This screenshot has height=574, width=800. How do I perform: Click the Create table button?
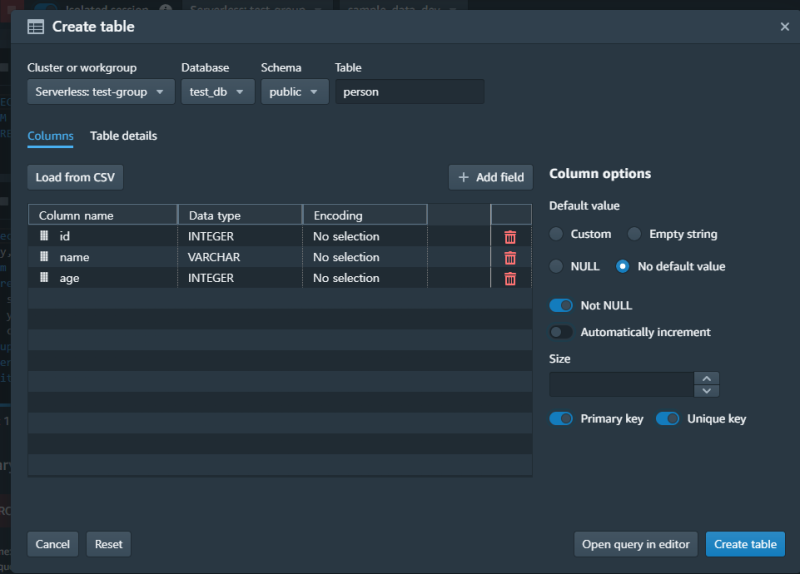click(x=745, y=544)
